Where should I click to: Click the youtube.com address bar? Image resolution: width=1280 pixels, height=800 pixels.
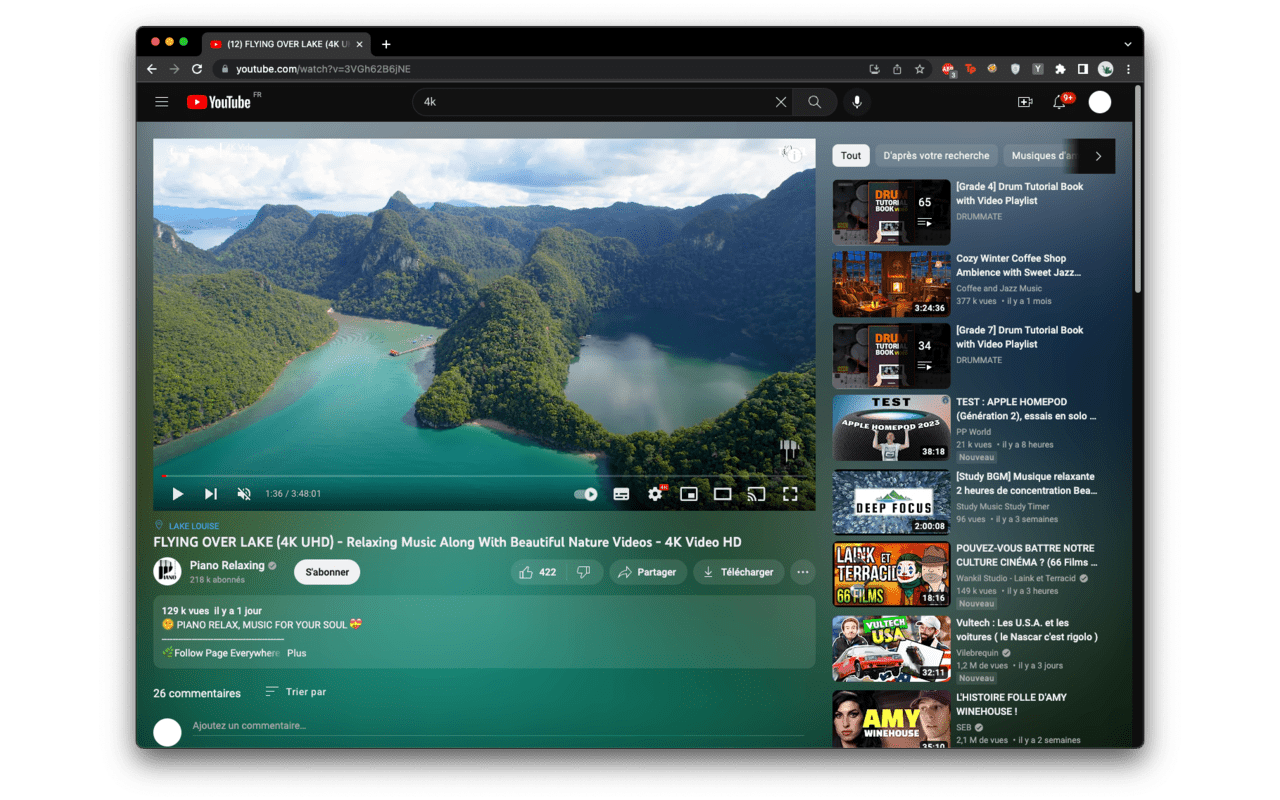pyautogui.click(x=540, y=69)
